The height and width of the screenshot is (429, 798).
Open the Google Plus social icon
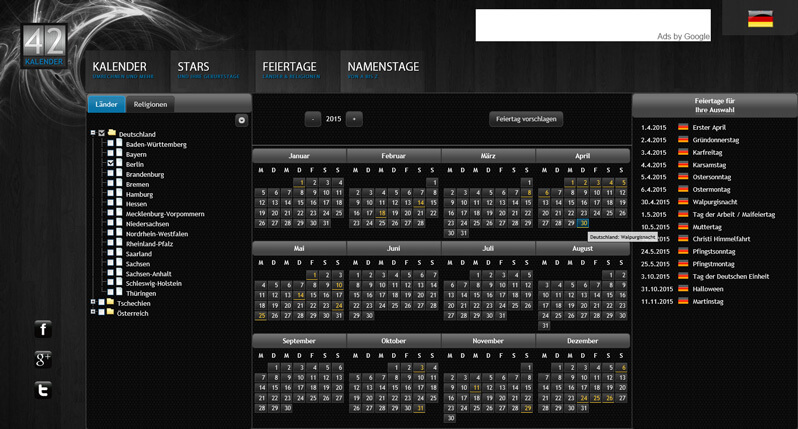coord(42,360)
